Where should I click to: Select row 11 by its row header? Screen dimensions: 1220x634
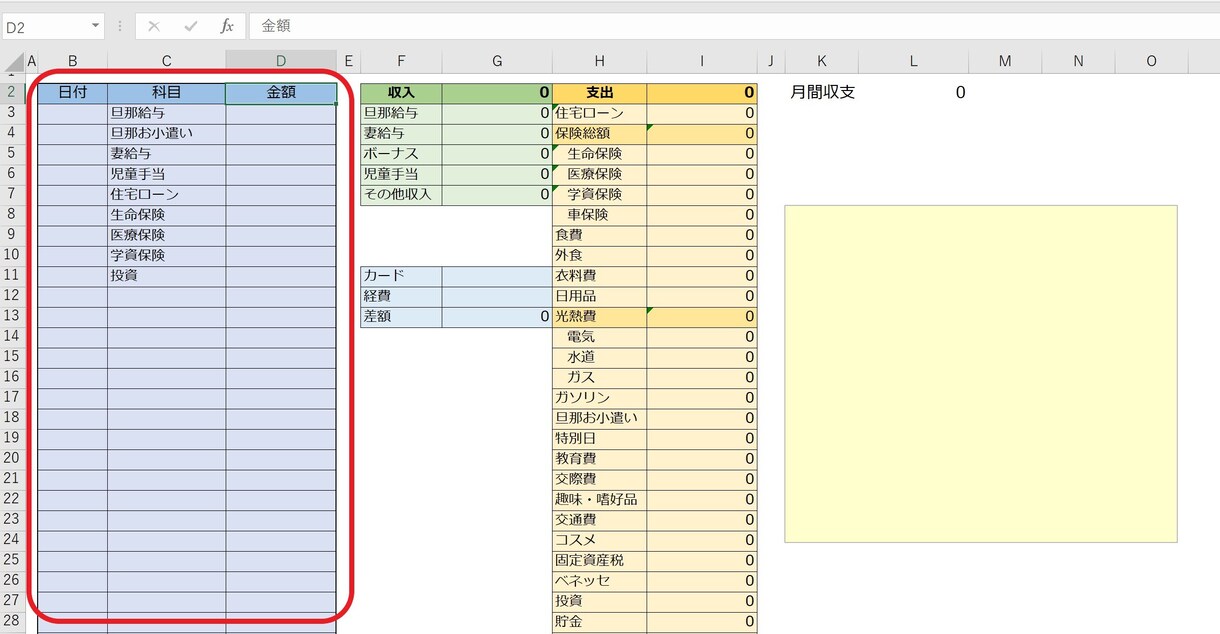[12, 275]
